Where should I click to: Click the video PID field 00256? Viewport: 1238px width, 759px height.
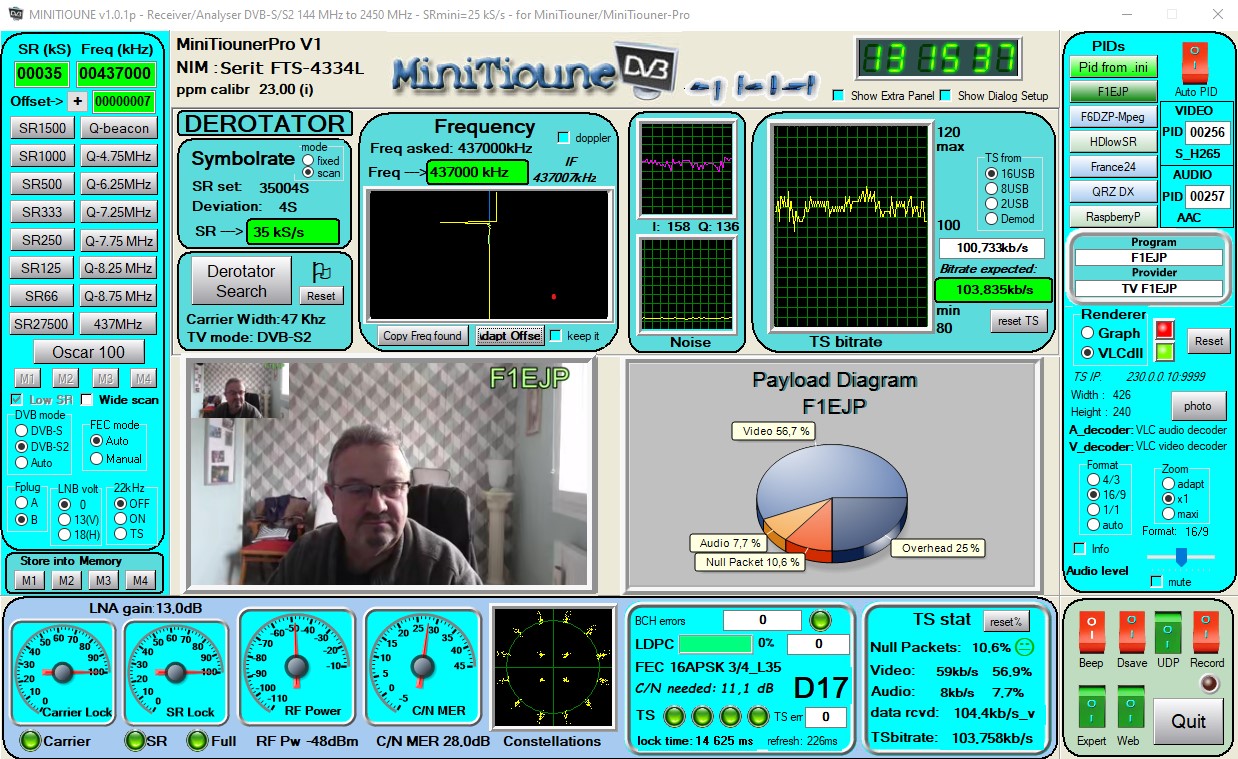(x=1208, y=132)
